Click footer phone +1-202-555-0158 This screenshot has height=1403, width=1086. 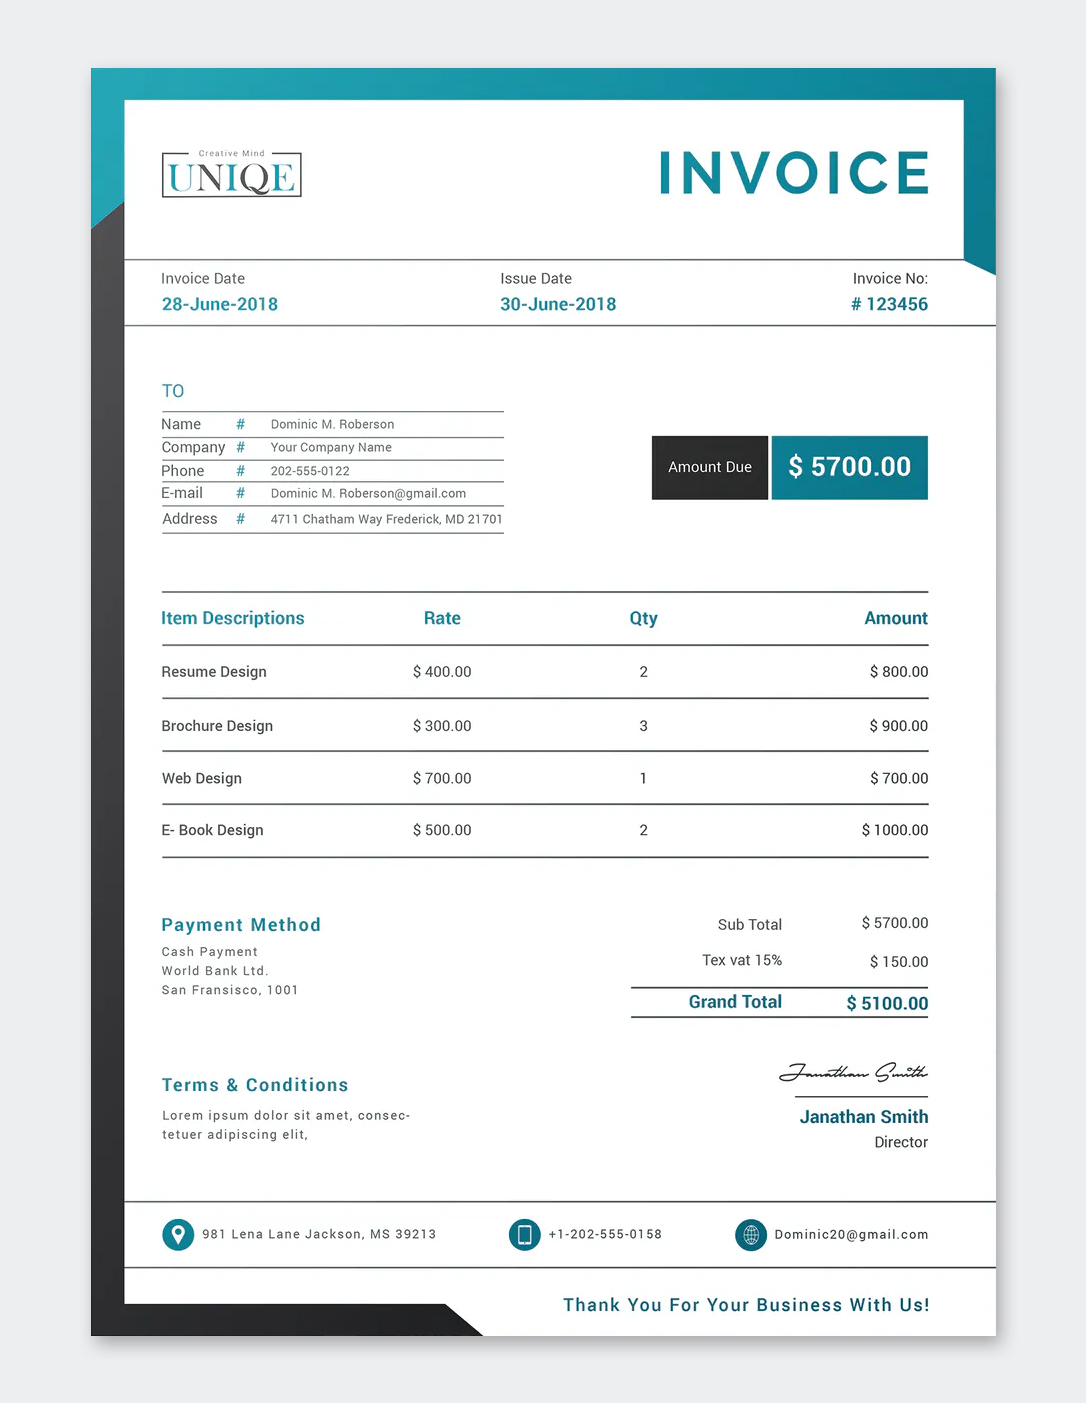click(x=605, y=1234)
